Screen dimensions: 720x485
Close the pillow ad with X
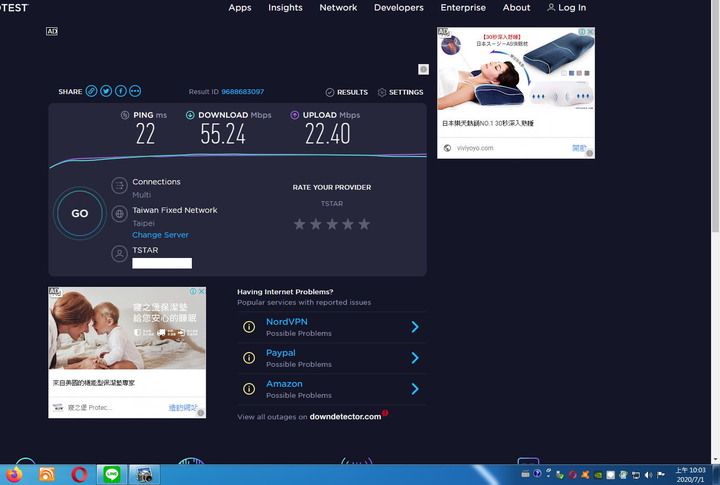pos(591,32)
